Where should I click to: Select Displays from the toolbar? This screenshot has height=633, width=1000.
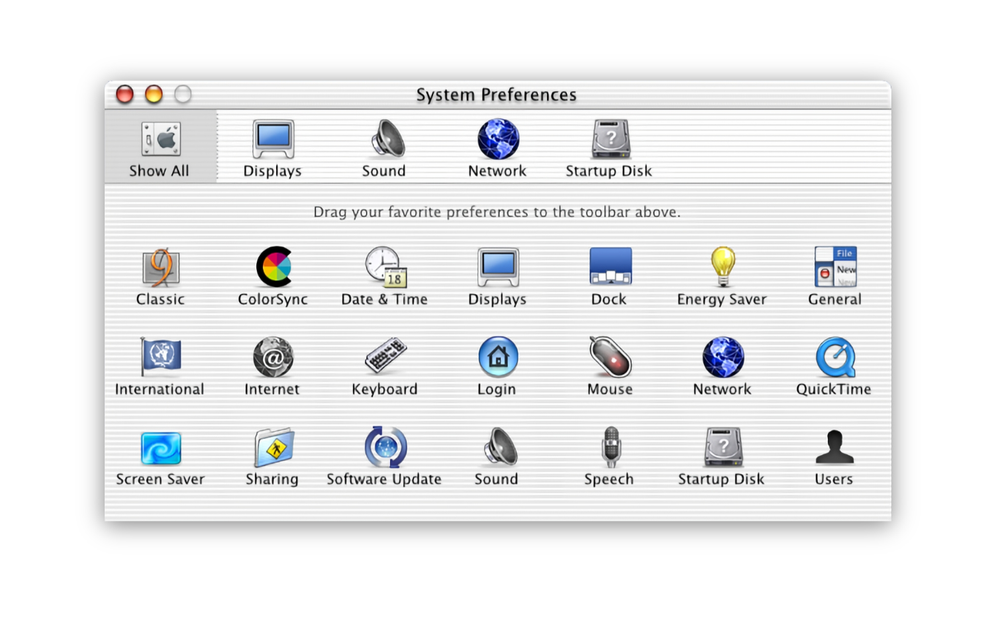tap(272, 143)
